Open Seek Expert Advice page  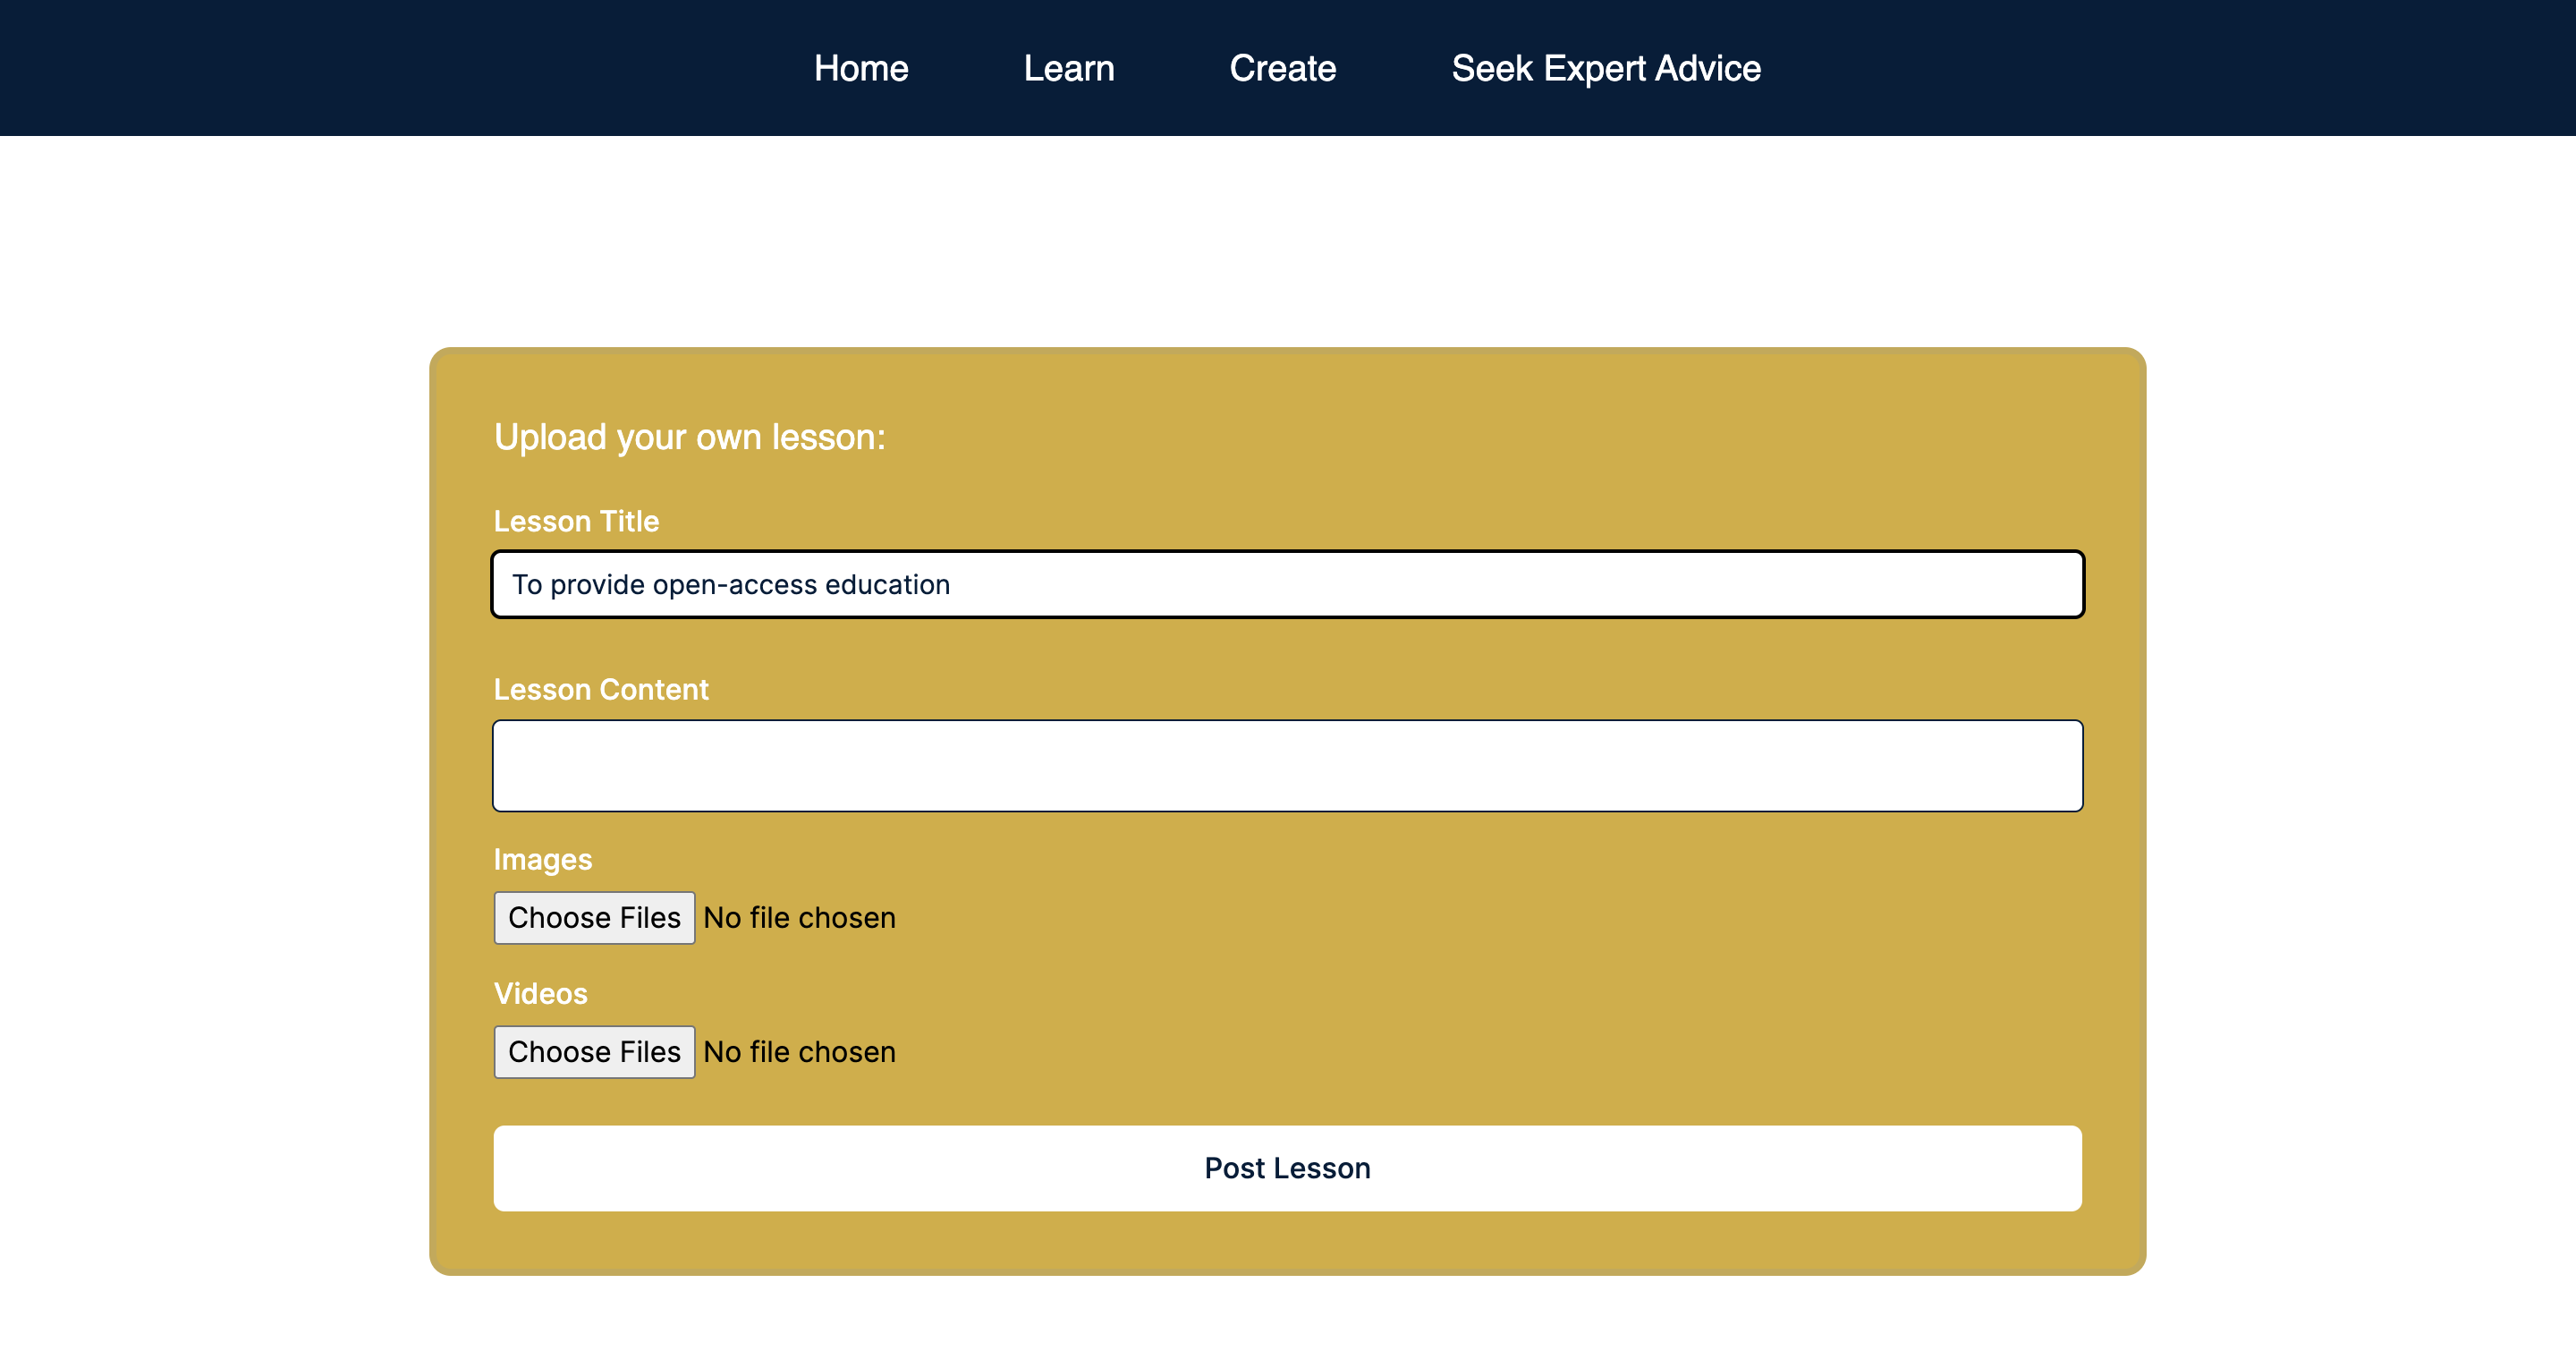[1605, 68]
